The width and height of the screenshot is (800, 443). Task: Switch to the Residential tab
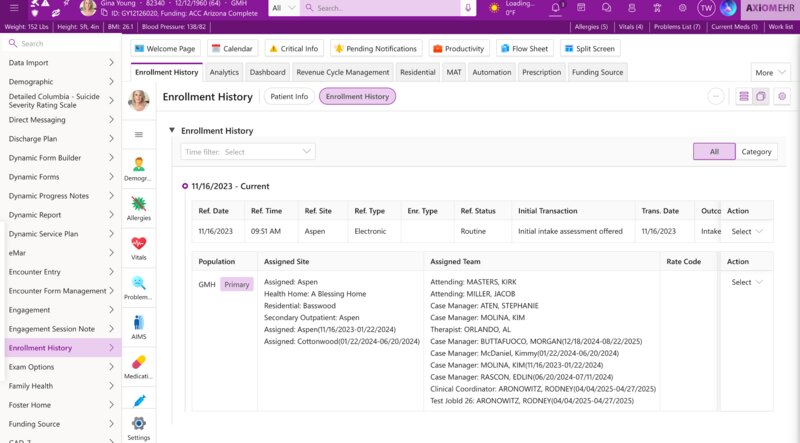click(x=417, y=72)
